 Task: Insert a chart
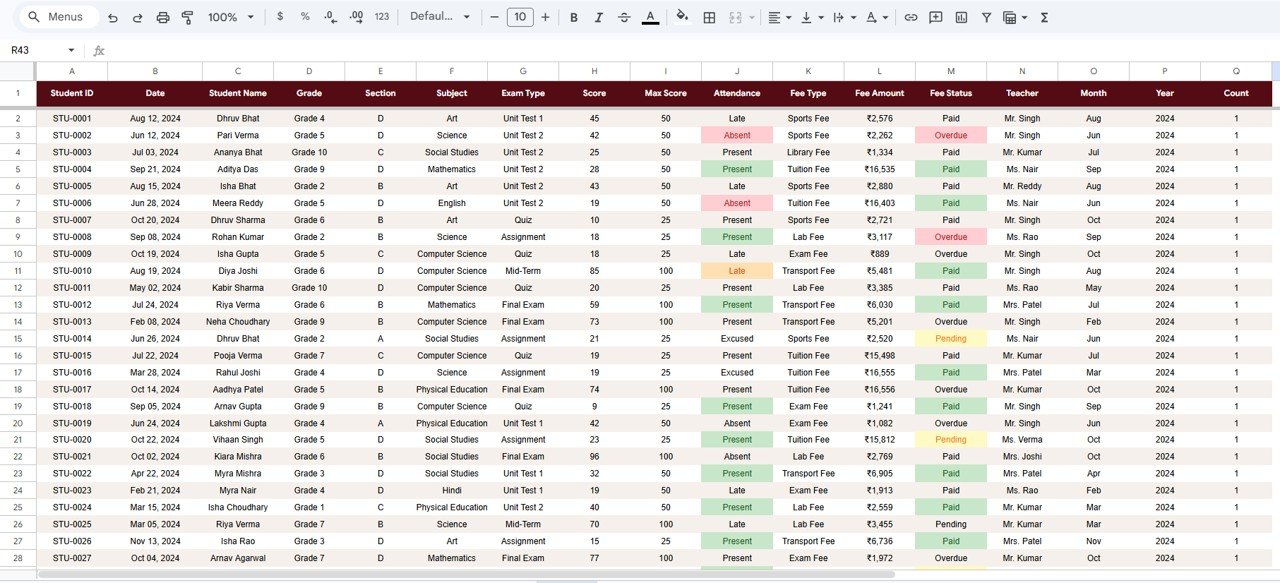click(x=961, y=17)
